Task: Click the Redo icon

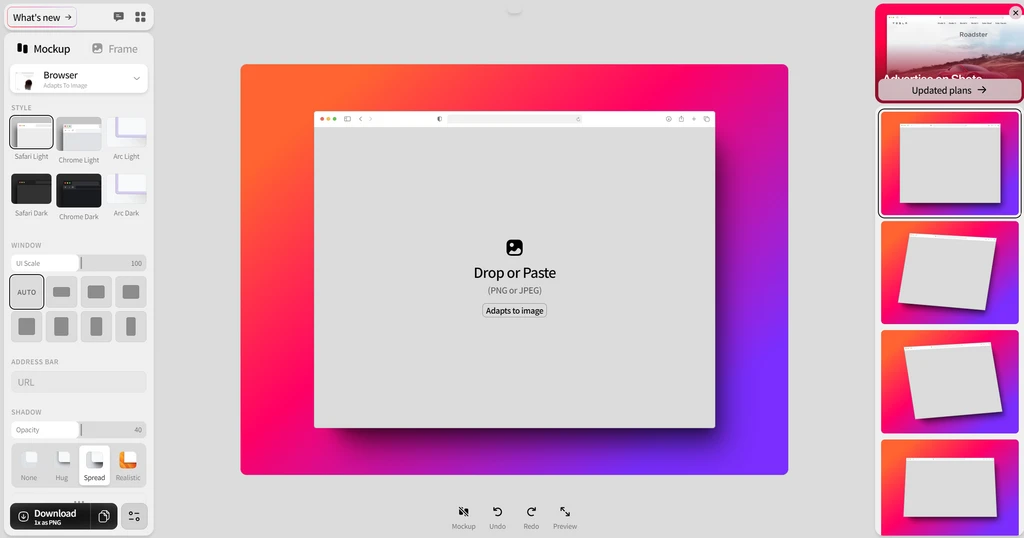Action: pyautogui.click(x=531, y=512)
